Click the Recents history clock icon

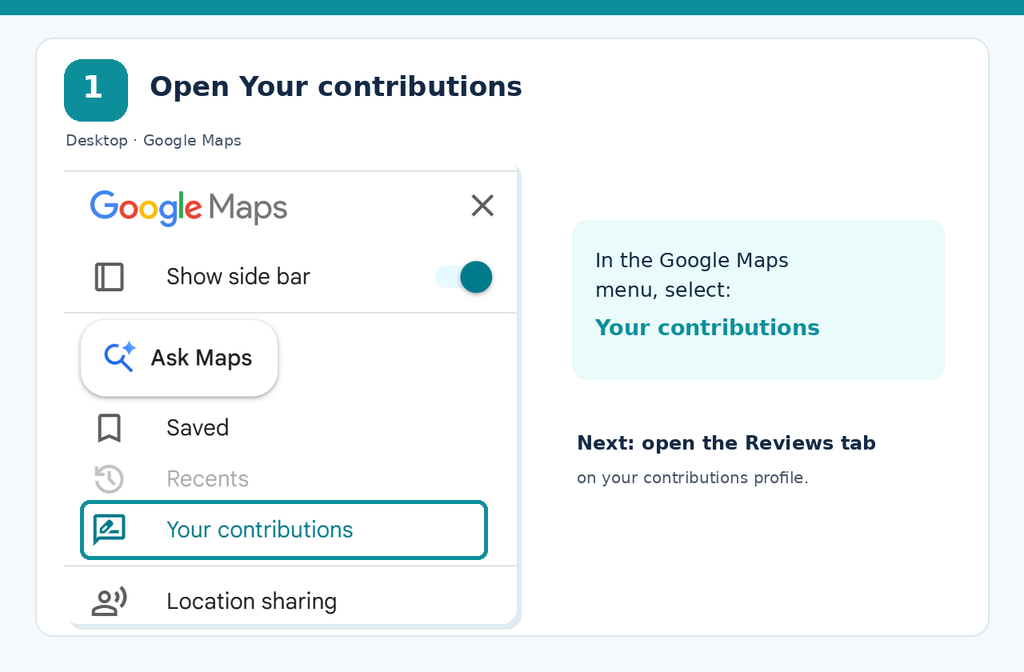click(109, 479)
